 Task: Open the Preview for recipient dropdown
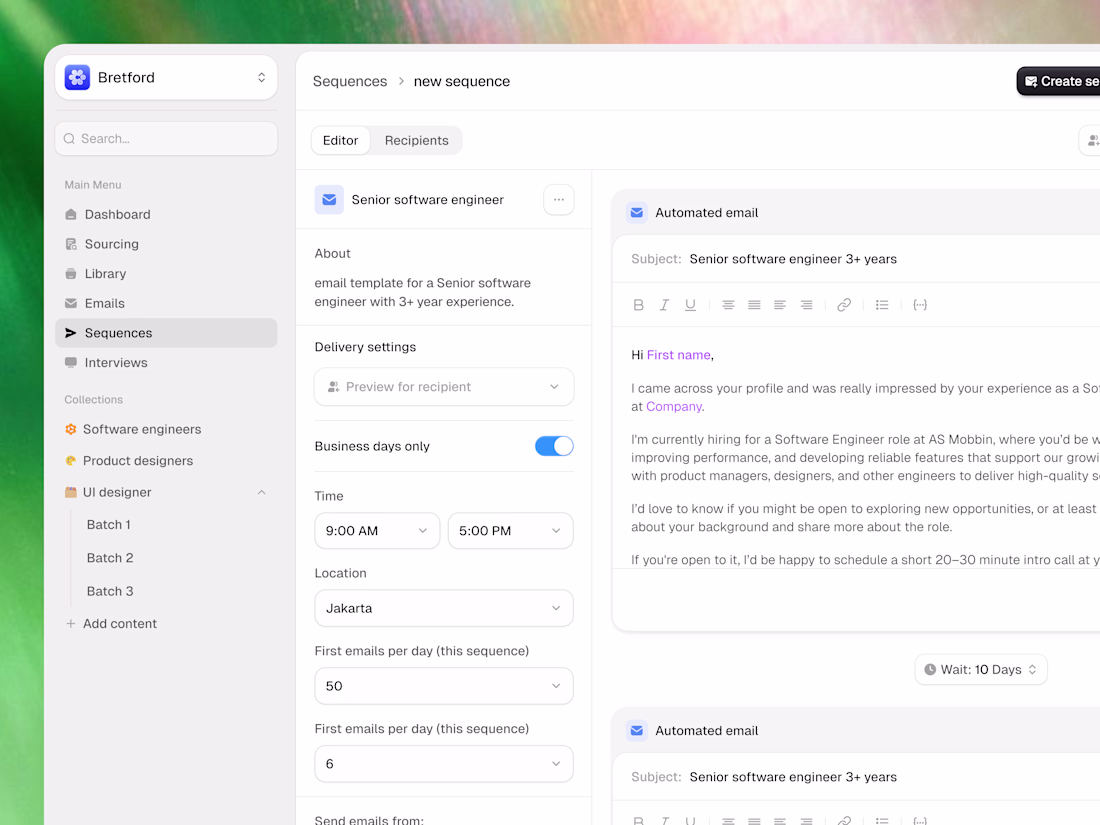click(444, 387)
